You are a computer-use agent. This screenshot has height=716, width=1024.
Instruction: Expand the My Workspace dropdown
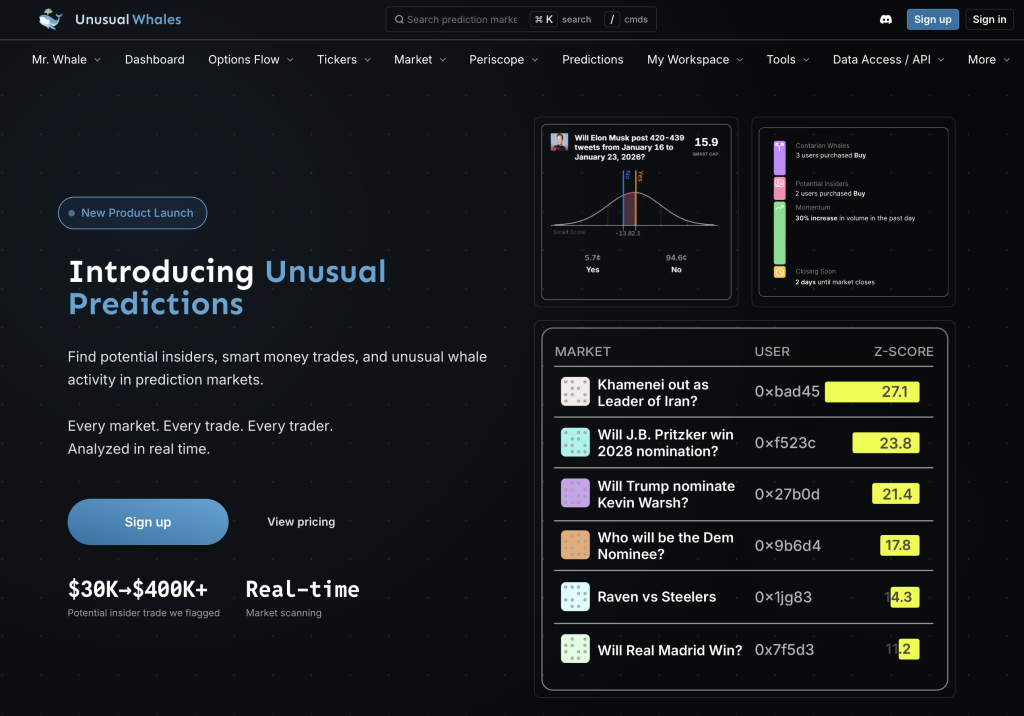click(x=695, y=59)
